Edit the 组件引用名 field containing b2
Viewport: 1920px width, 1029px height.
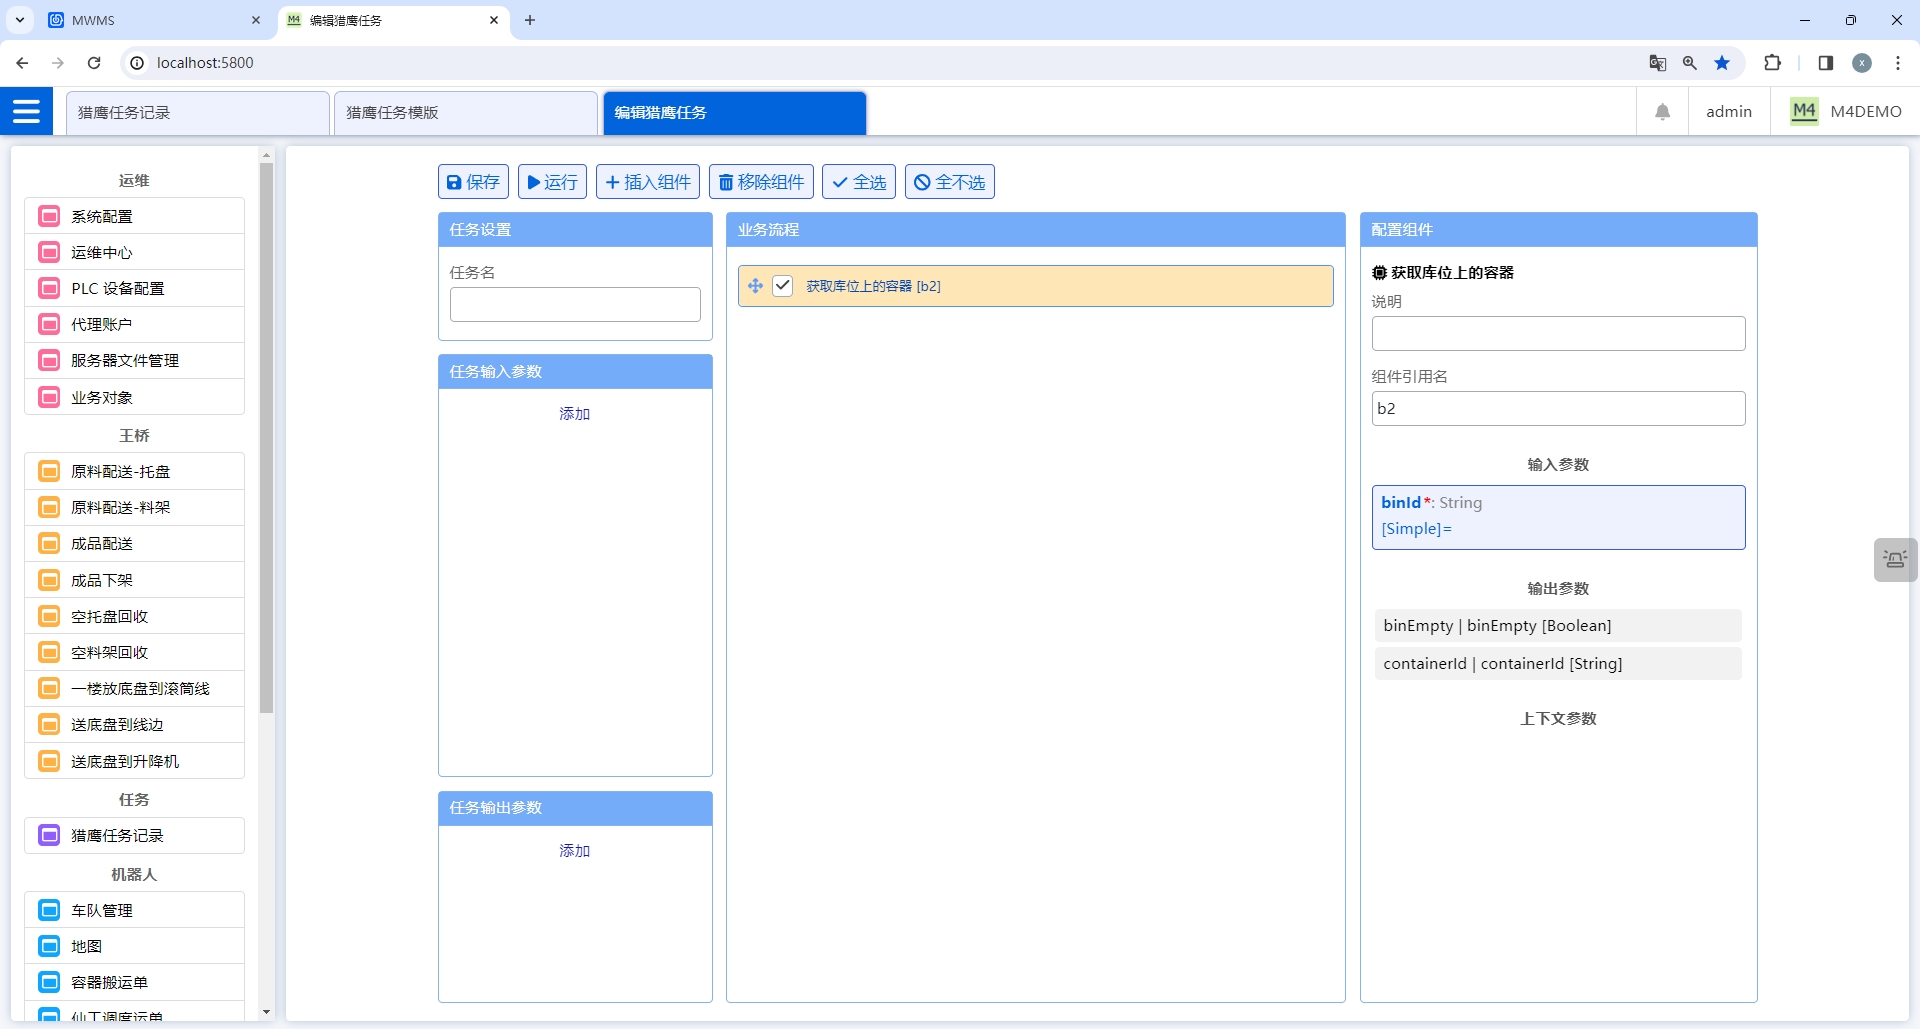click(1558, 408)
